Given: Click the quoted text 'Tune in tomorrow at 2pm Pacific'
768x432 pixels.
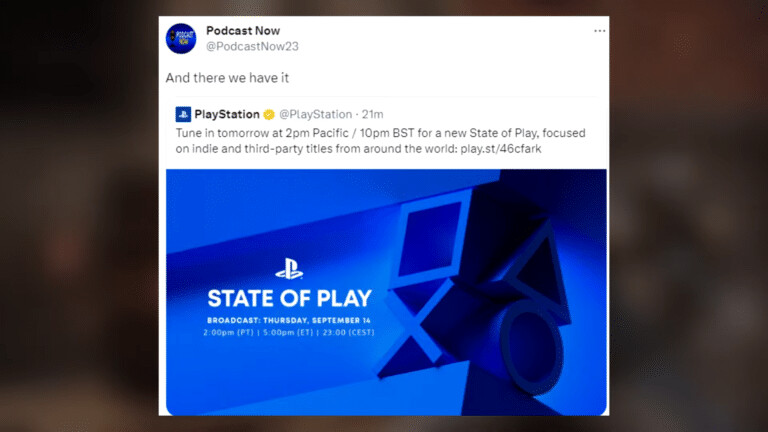Looking at the screenshot, I should 262,133.
